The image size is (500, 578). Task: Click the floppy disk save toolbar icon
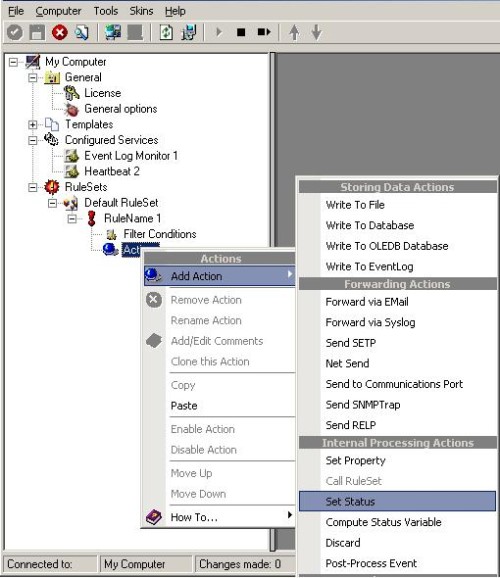click(x=37, y=32)
